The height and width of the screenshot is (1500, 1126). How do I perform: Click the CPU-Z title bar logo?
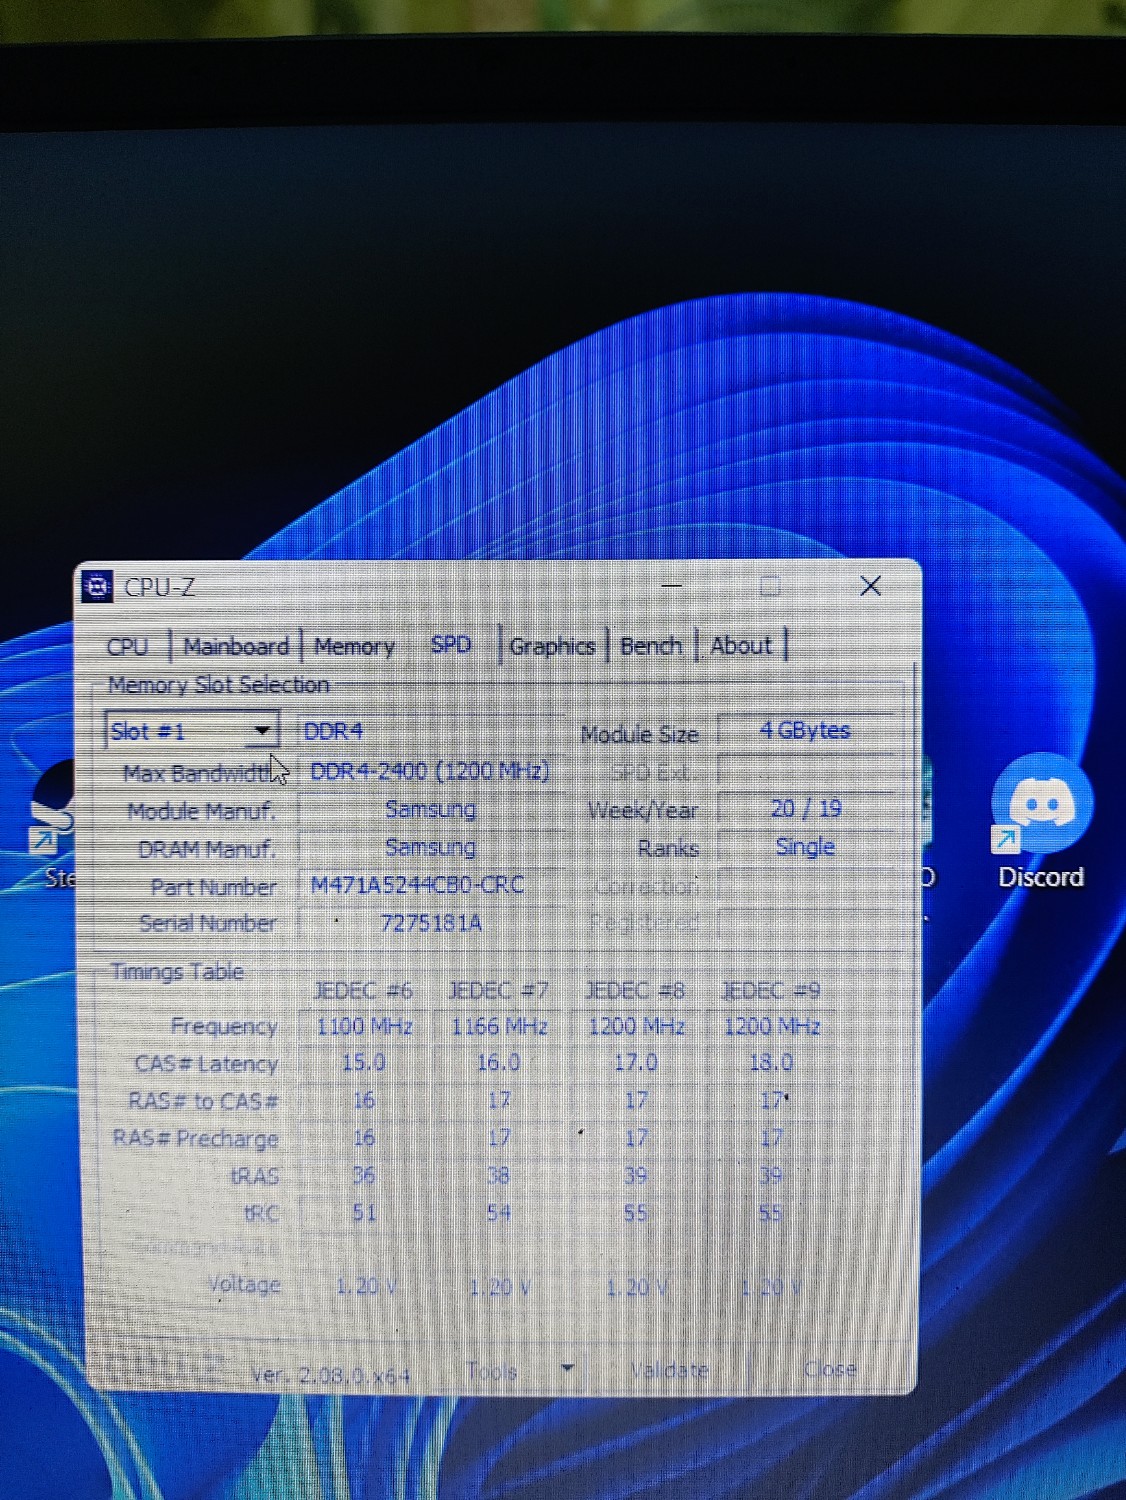pos(97,587)
